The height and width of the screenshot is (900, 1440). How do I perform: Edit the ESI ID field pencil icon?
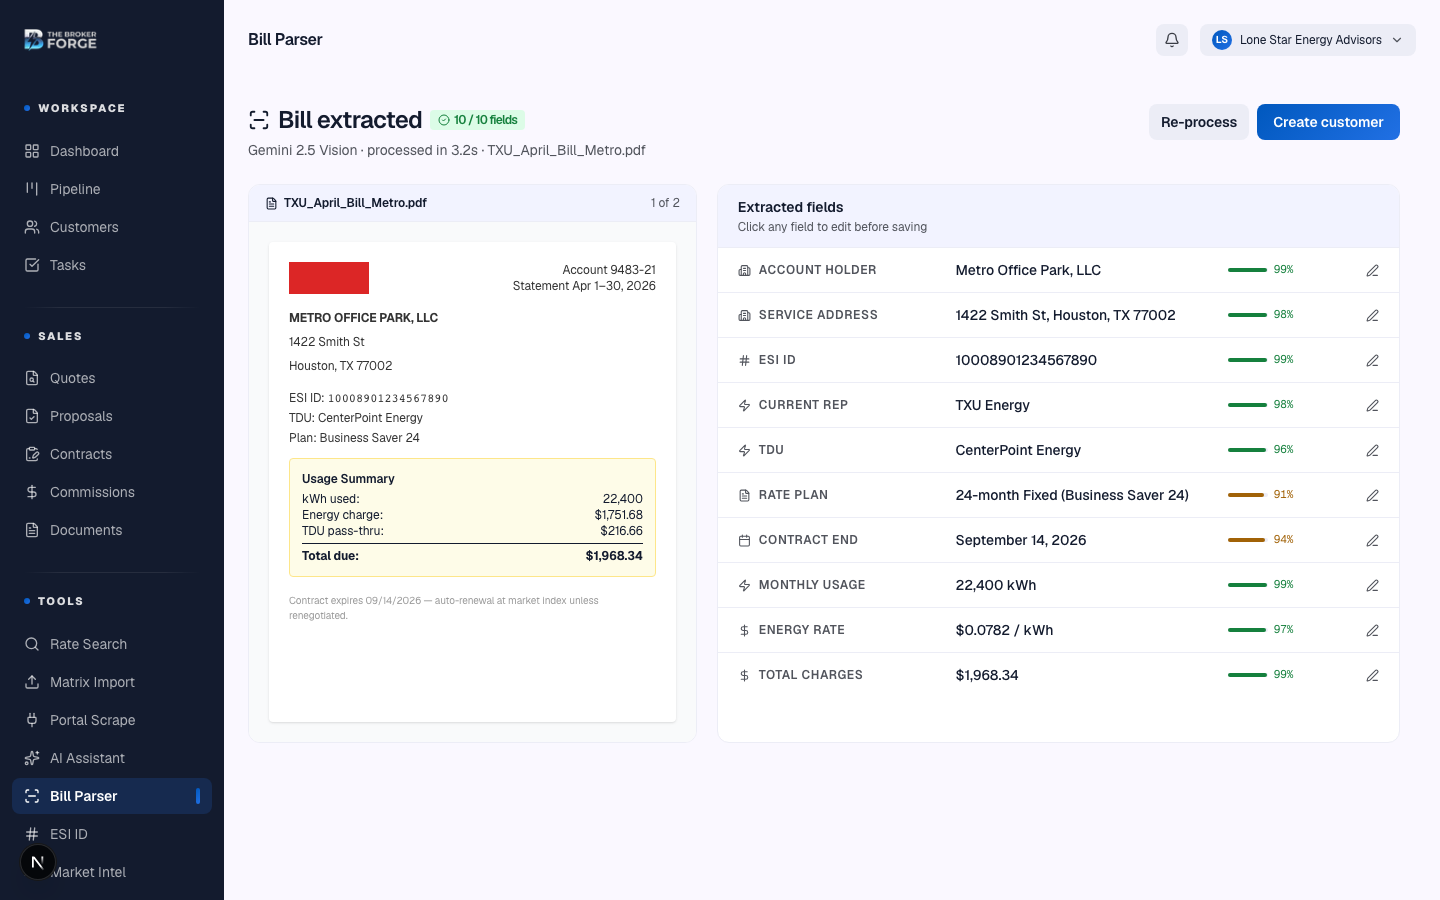coord(1372,361)
